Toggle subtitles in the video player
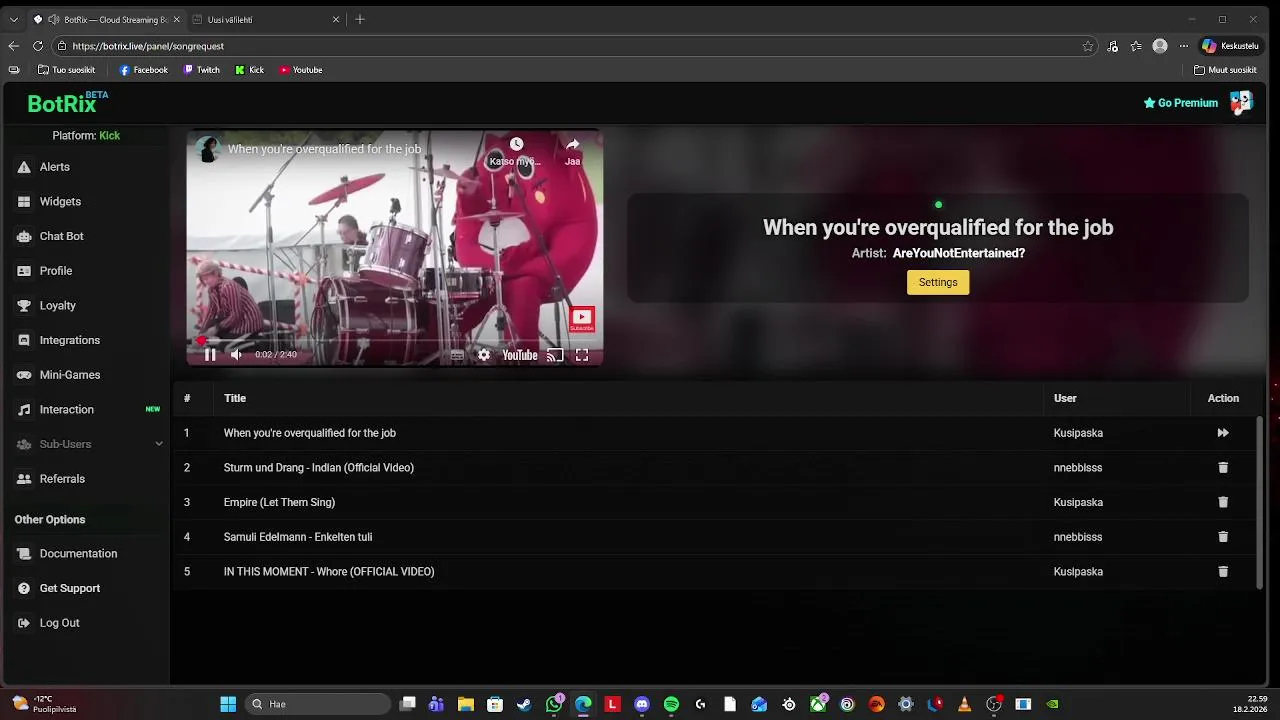The height and width of the screenshot is (720, 1280). 457,355
